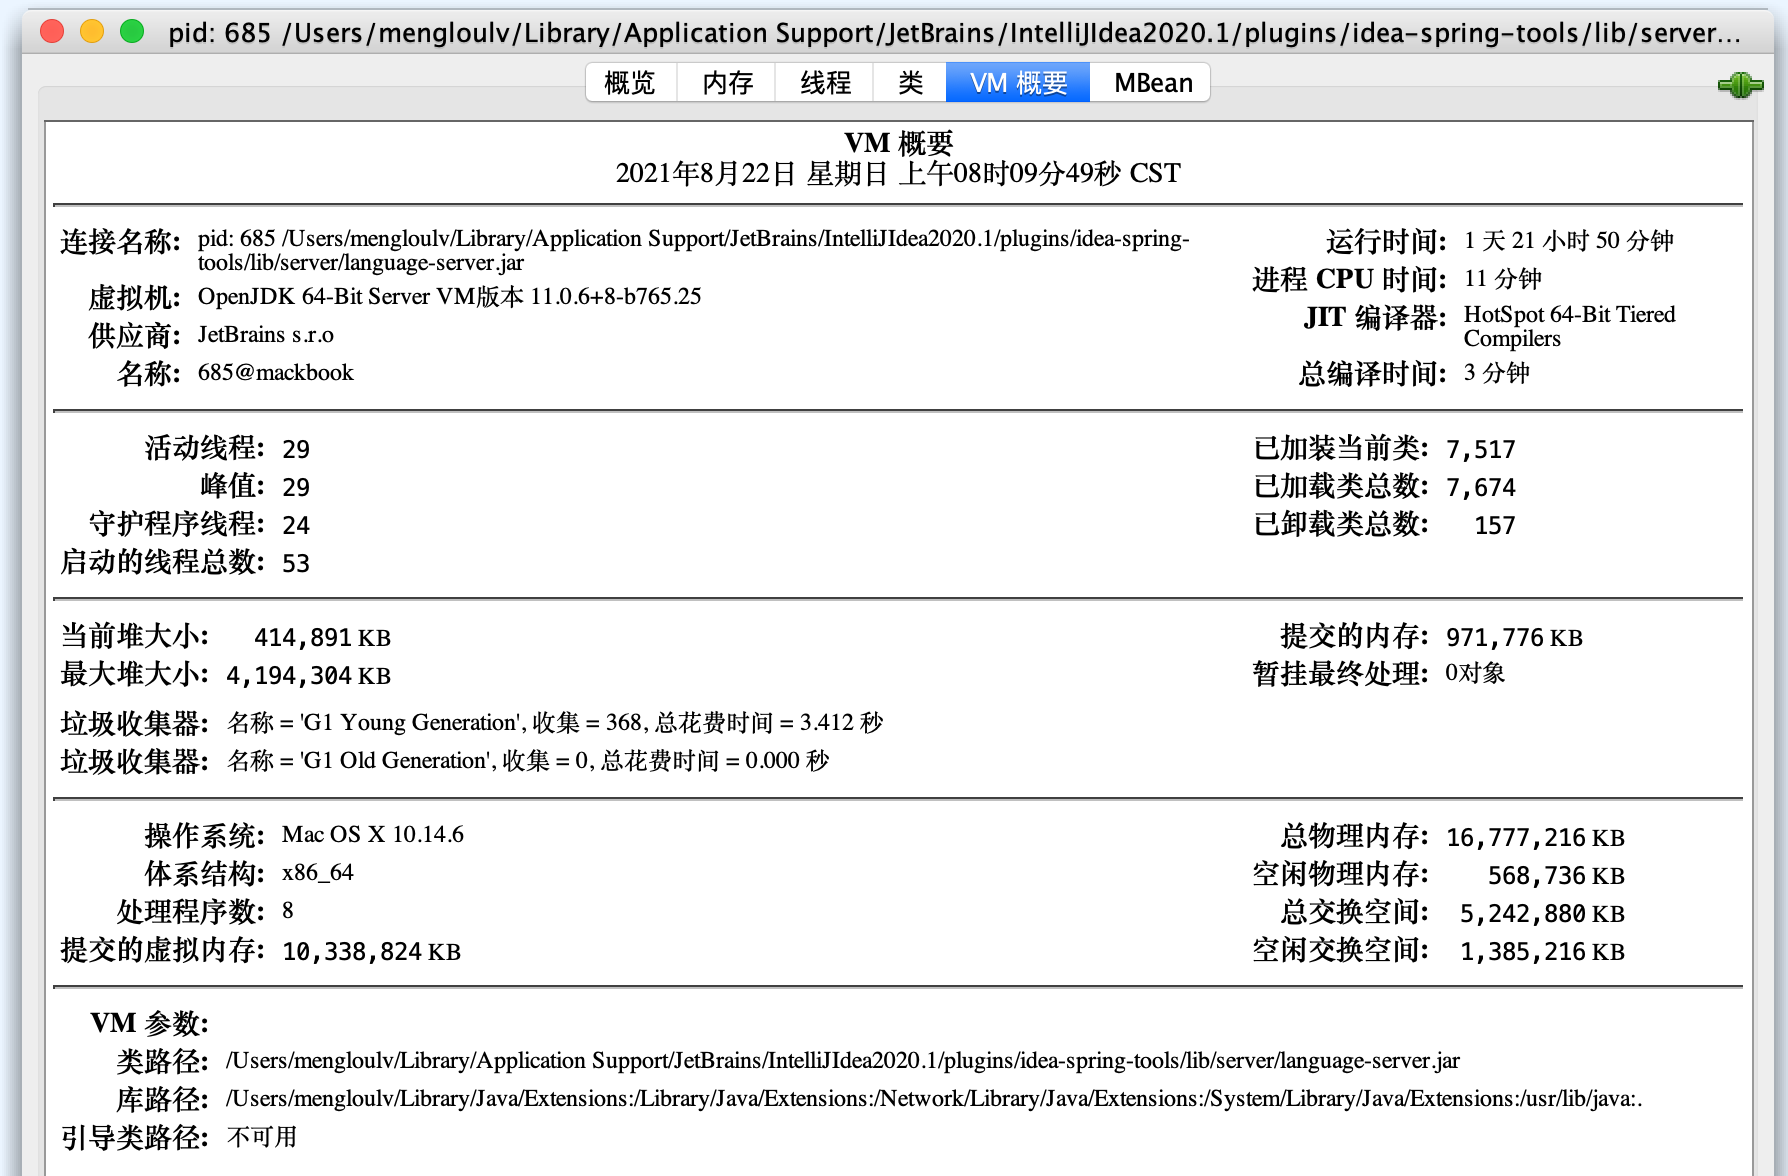1788x1176 pixels.
Task: Click the connection name language-server.jar path
Action: coord(693,250)
